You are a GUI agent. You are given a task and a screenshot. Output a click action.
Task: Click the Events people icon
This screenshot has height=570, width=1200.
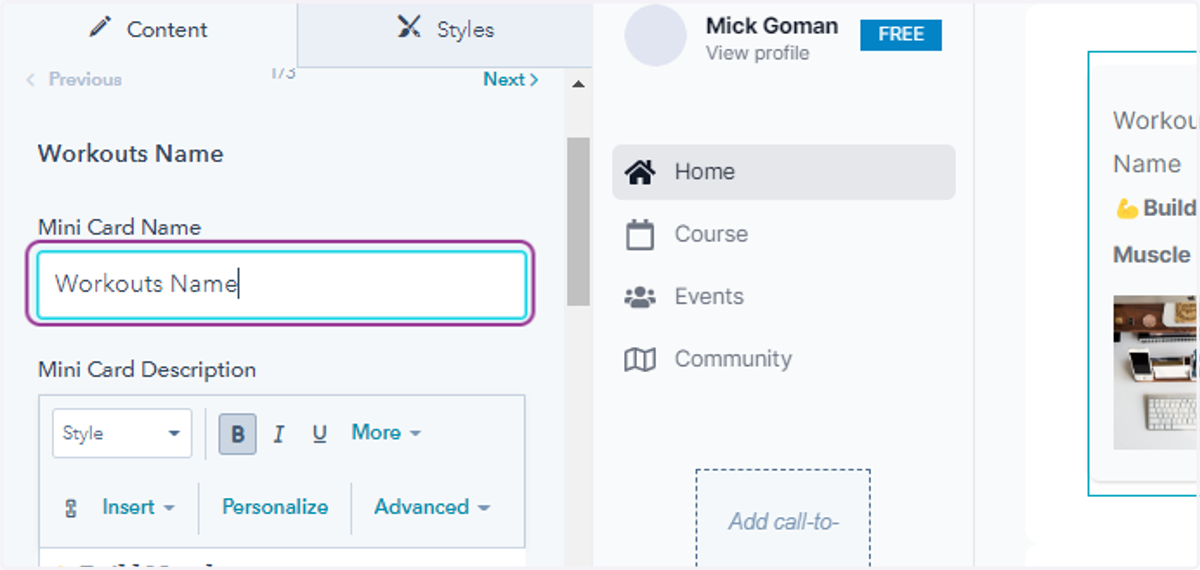click(640, 297)
